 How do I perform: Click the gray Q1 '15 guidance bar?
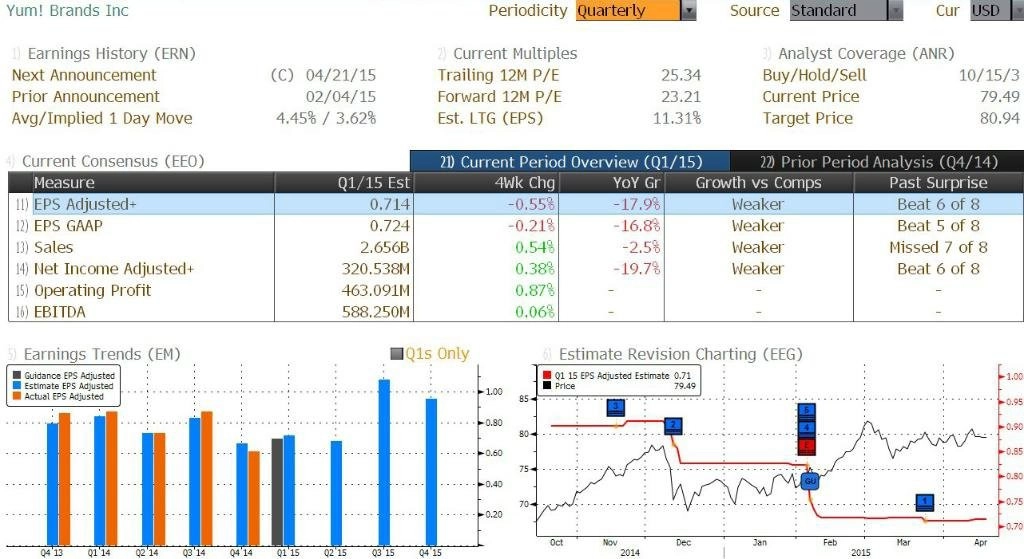pyautogui.click(x=277, y=492)
